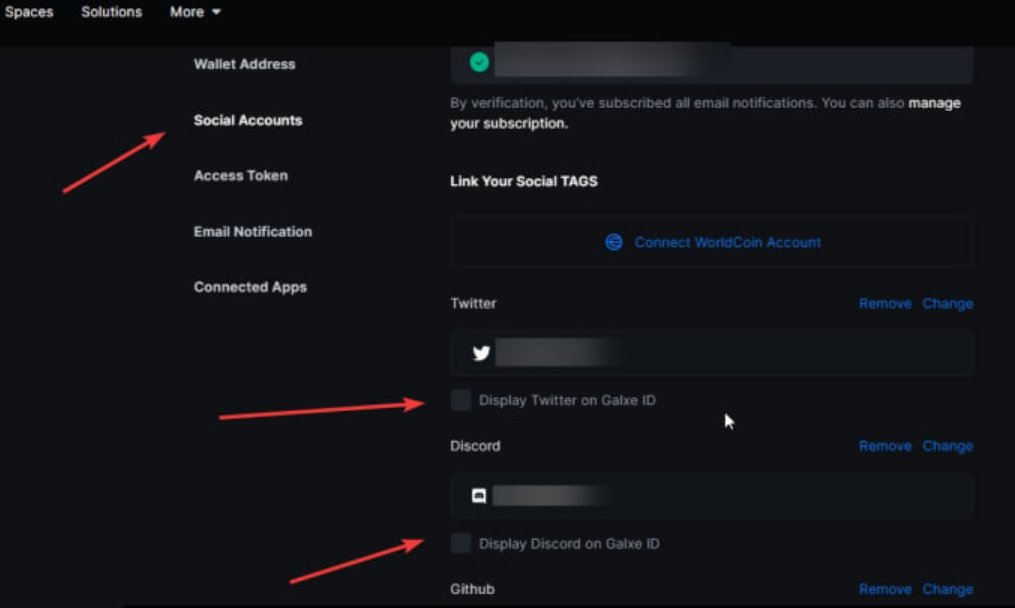Click Connect WorldCoin Account button
The image size is (1015, 608).
(x=712, y=242)
